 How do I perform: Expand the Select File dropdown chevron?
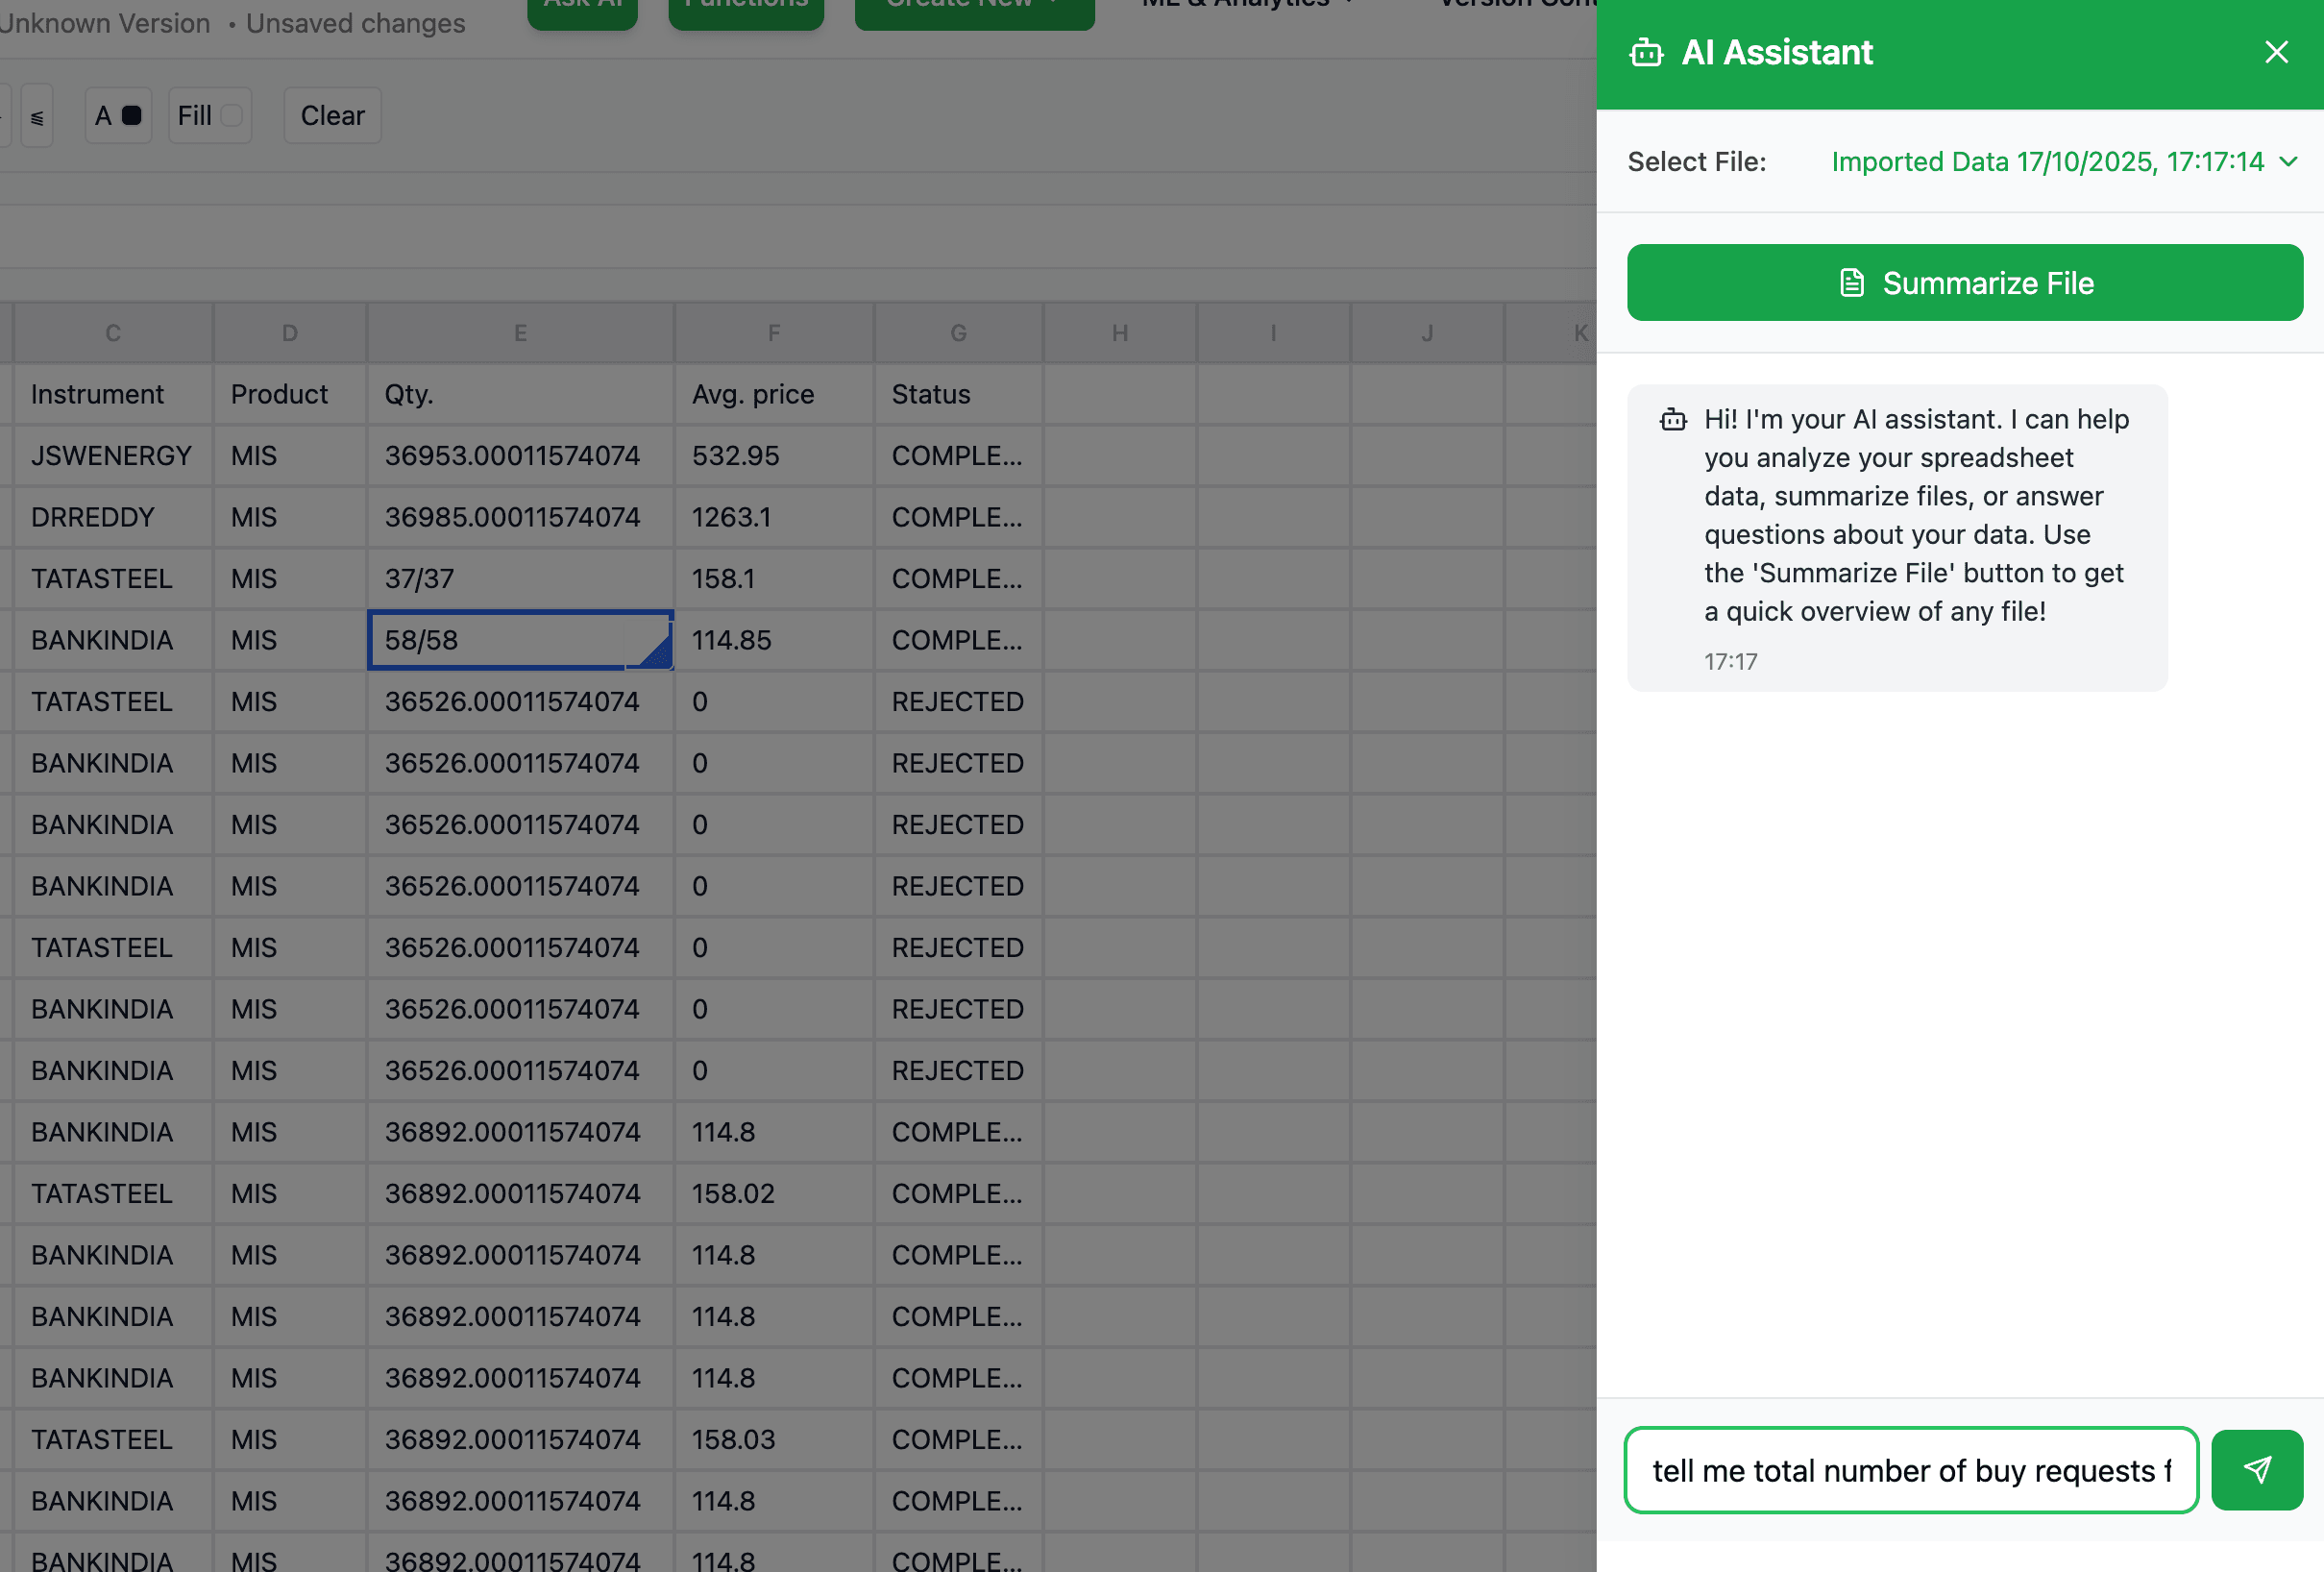click(x=2289, y=162)
